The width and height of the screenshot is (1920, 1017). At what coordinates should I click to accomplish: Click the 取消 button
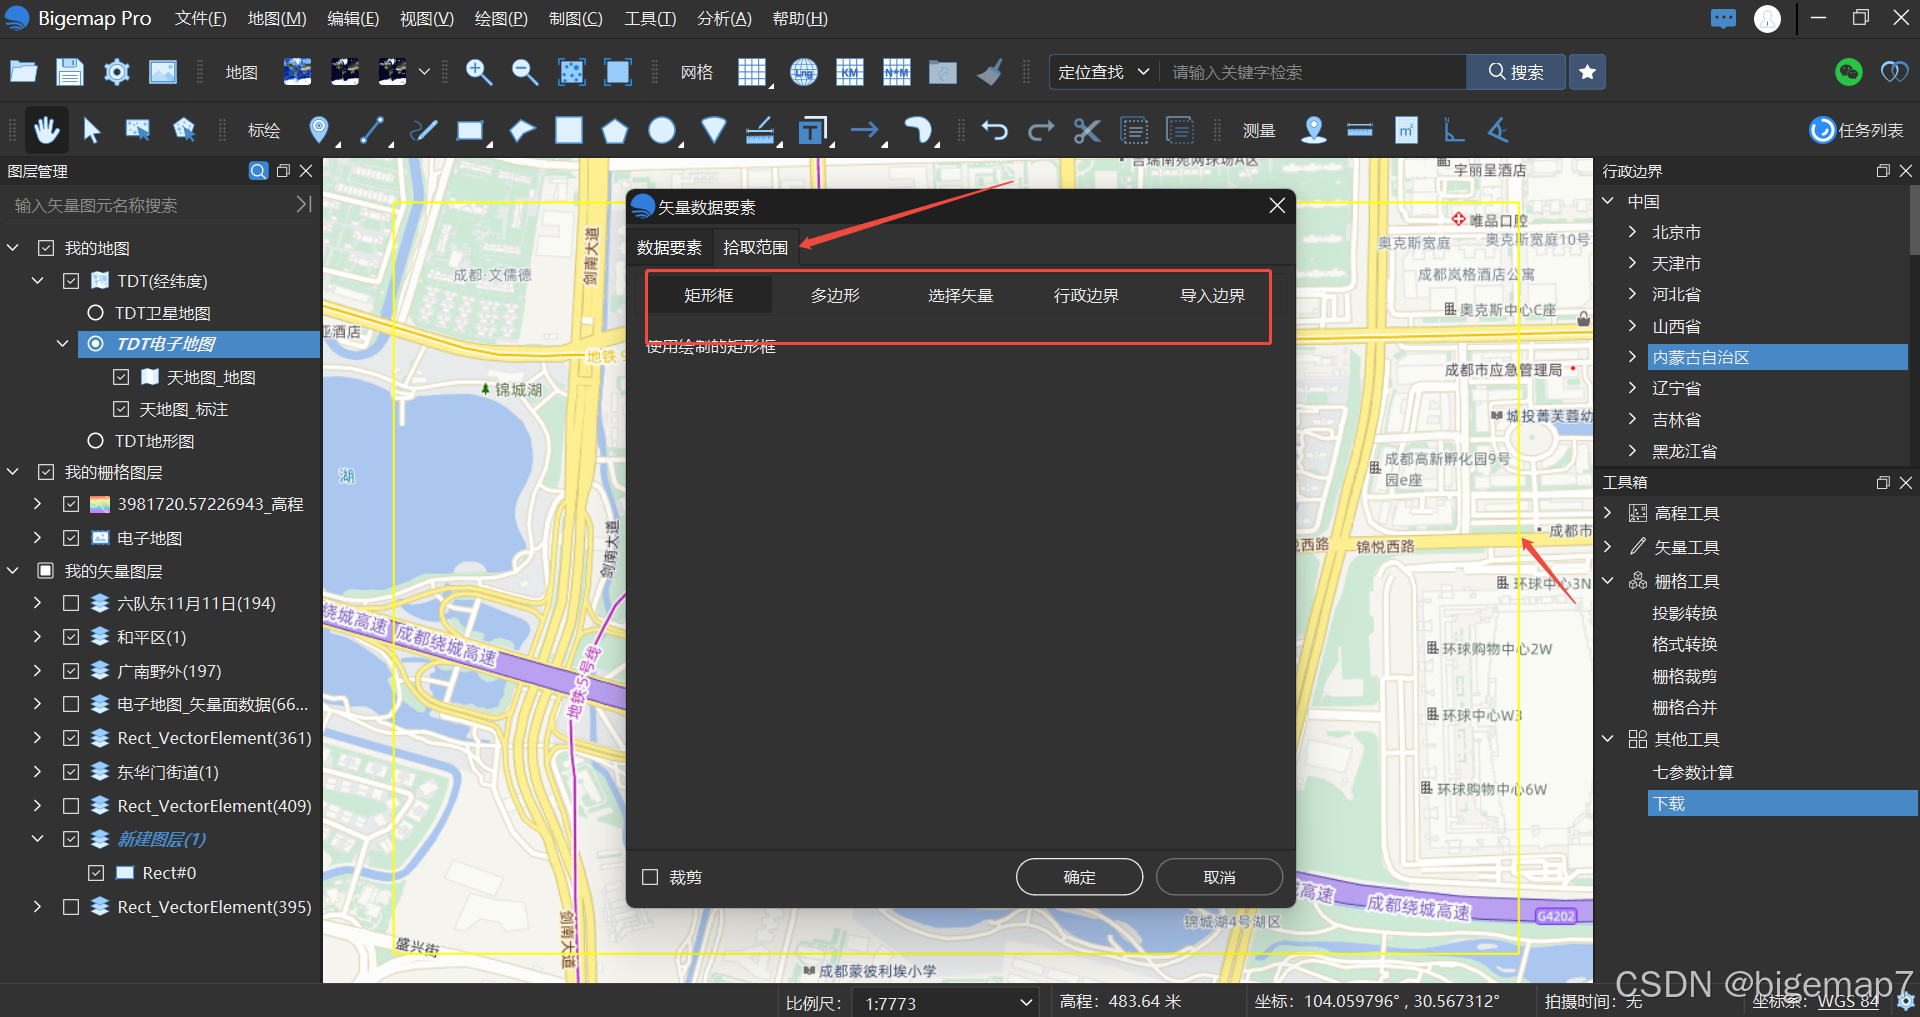point(1219,877)
